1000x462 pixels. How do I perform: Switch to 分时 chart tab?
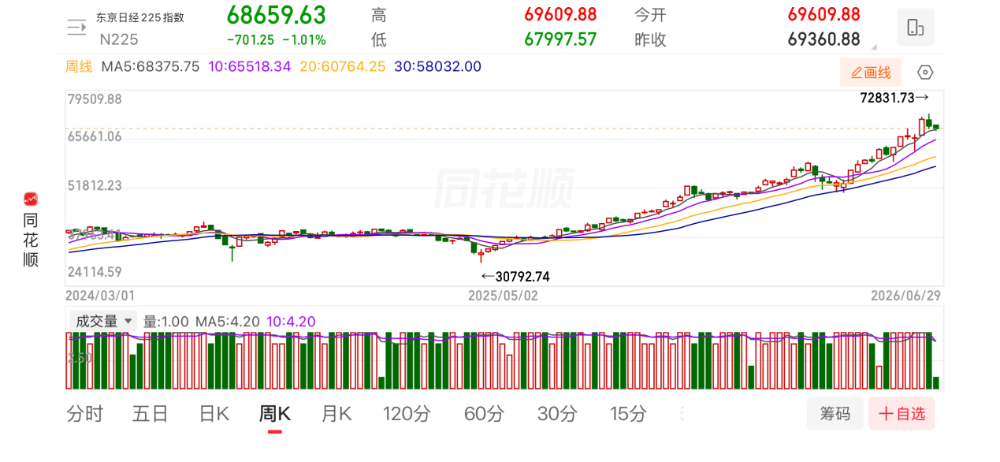coord(85,414)
